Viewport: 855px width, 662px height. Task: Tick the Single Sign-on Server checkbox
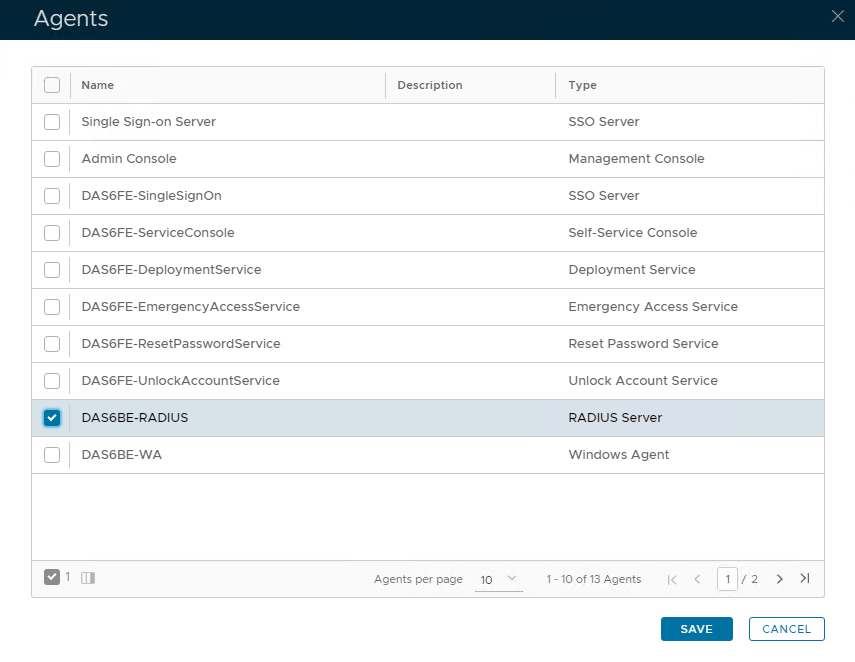coord(52,122)
